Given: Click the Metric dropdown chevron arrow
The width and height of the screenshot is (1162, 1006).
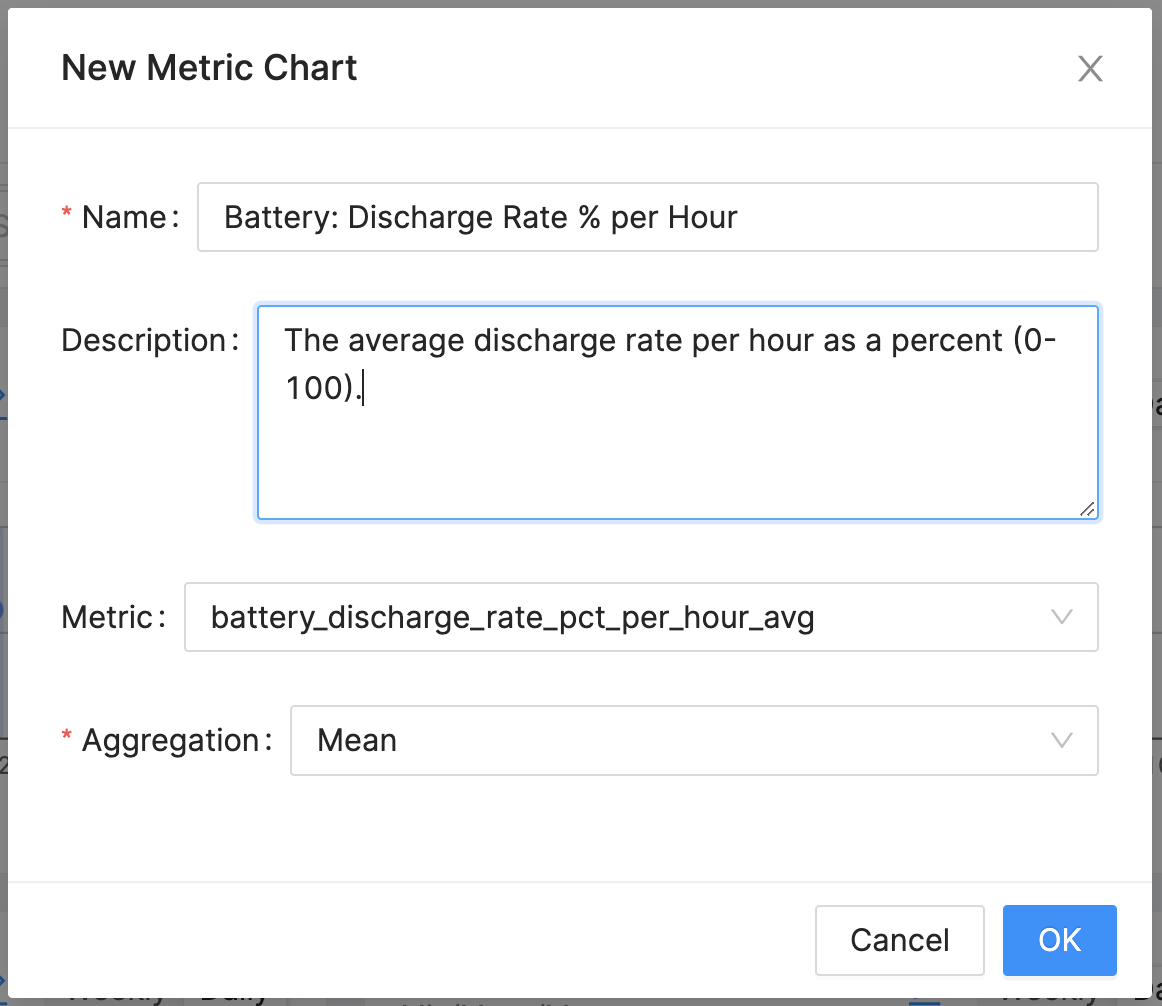Looking at the screenshot, I should [x=1062, y=617].
